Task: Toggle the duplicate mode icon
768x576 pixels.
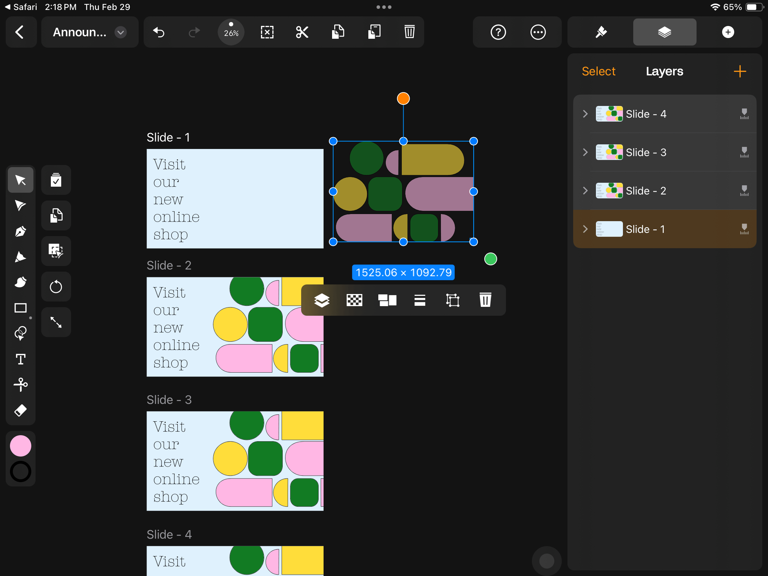Action: 56,216
